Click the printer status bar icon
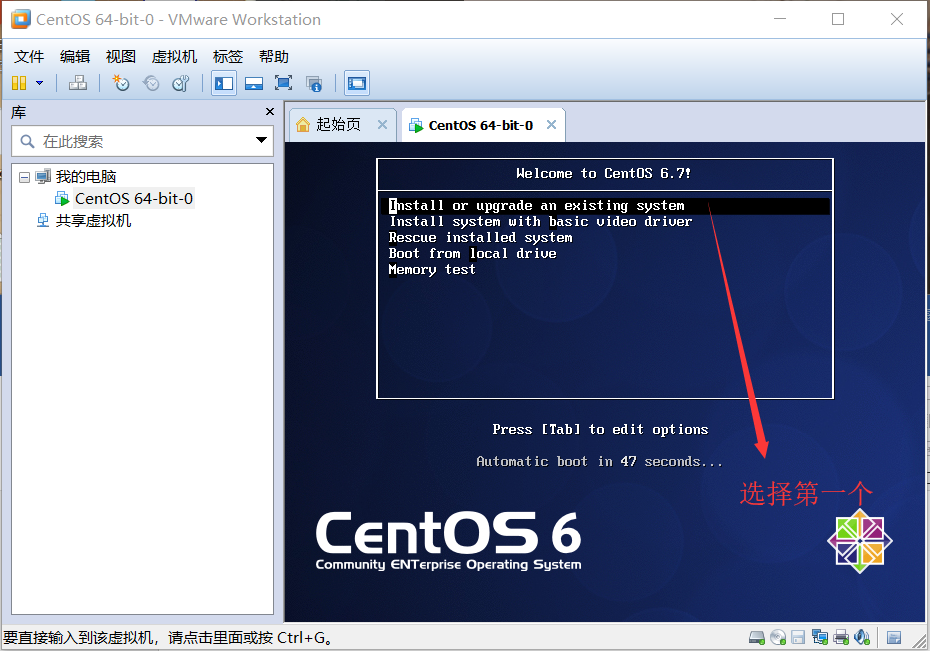930x651 pixels. 841,637
